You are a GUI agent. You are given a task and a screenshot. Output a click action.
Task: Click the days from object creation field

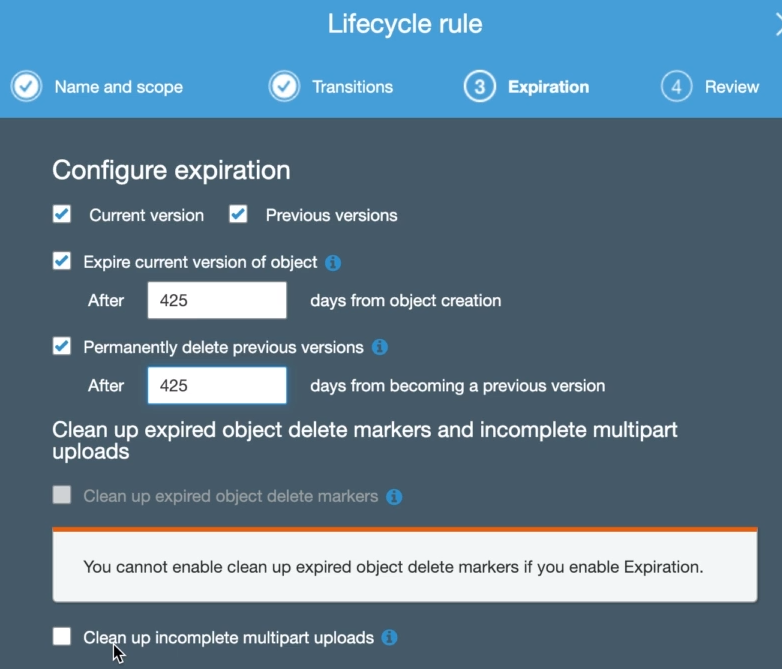click(x=217, y=300)
